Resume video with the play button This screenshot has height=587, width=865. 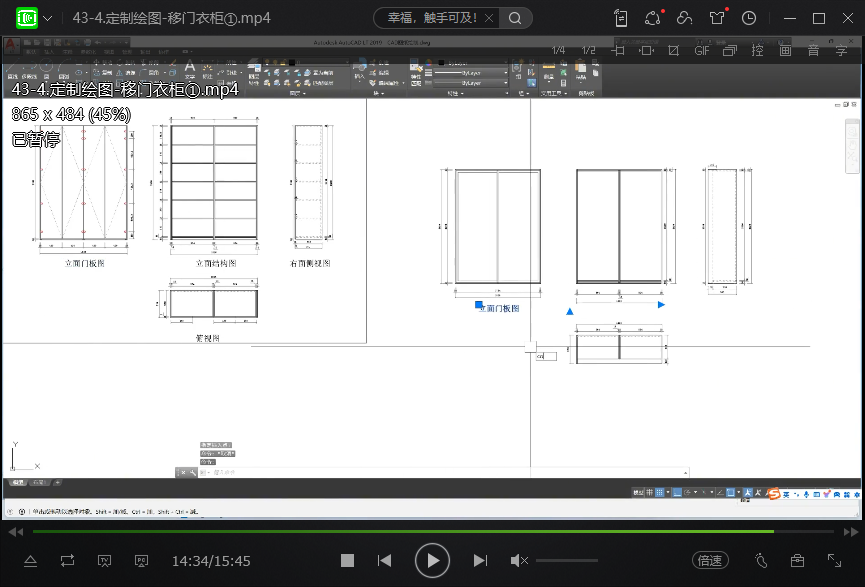[432, 561]
